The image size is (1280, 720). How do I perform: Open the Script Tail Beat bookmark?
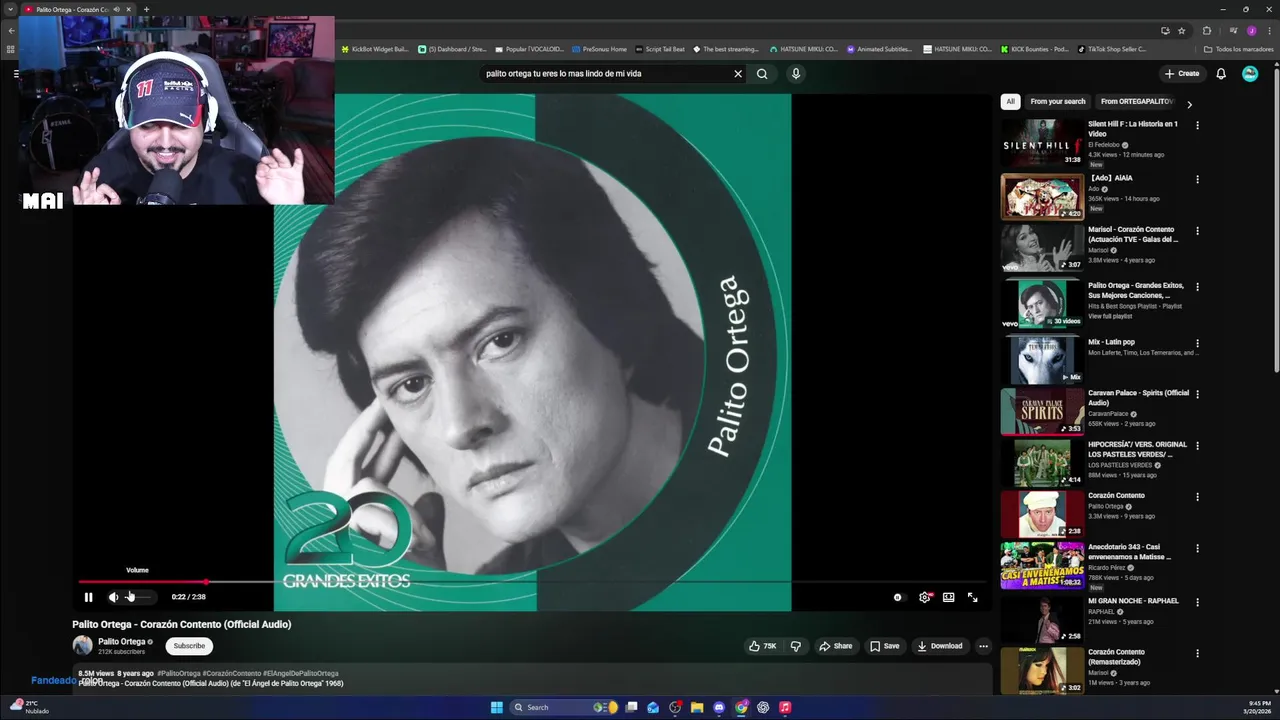(x=660, y=49)
